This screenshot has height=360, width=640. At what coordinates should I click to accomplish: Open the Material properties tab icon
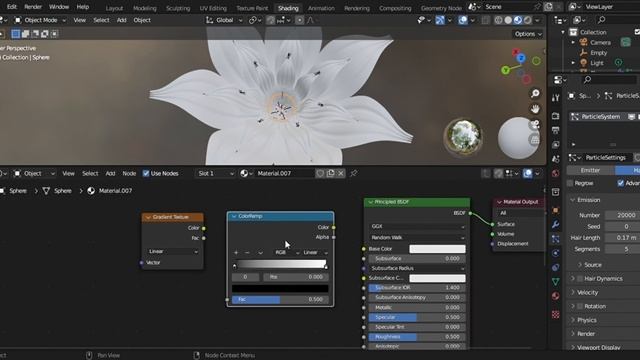pyautogui.click(x=556, y=296)
